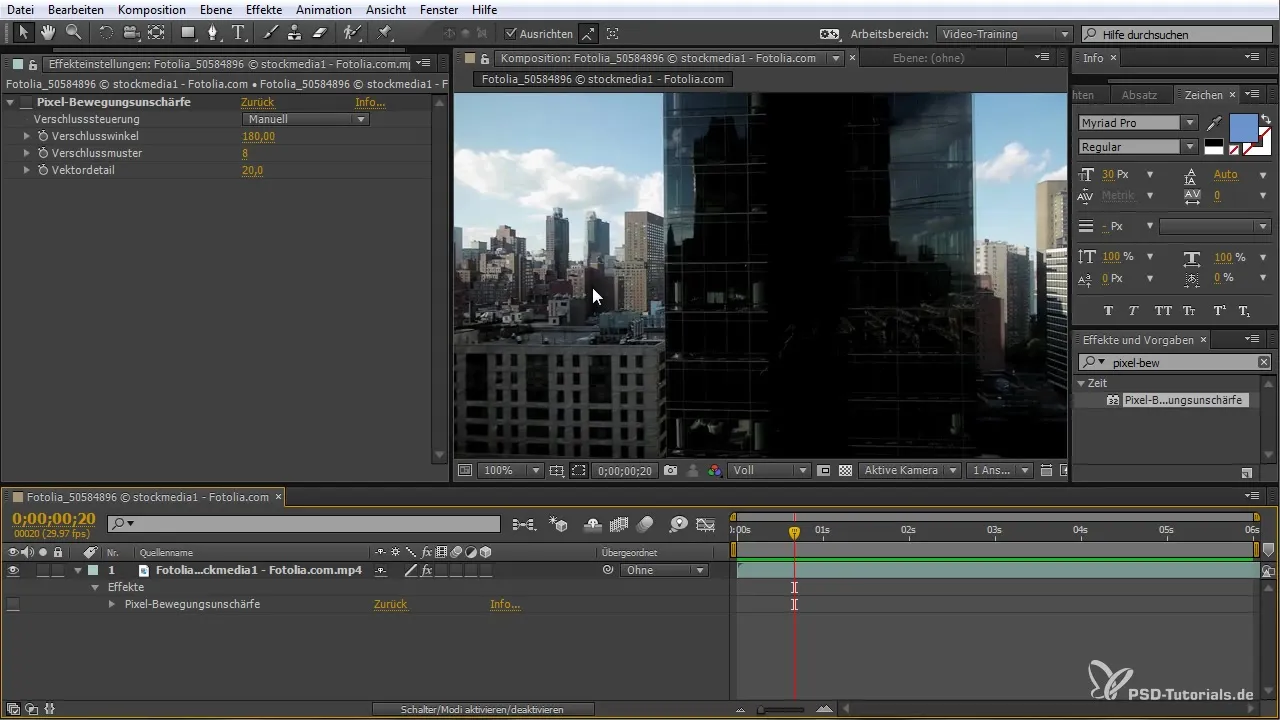
Task: Select the Eraser tool
Action: coord(319,33)
